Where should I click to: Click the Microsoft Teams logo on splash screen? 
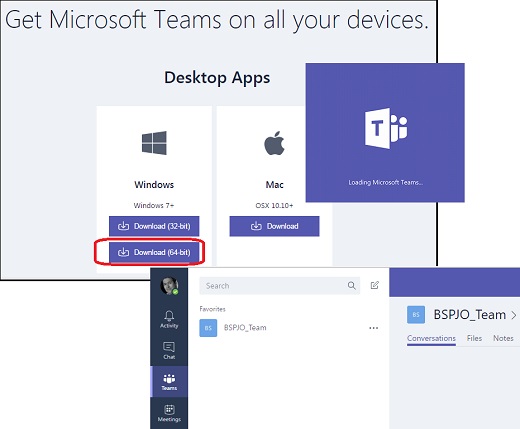(x=386, y=128)
